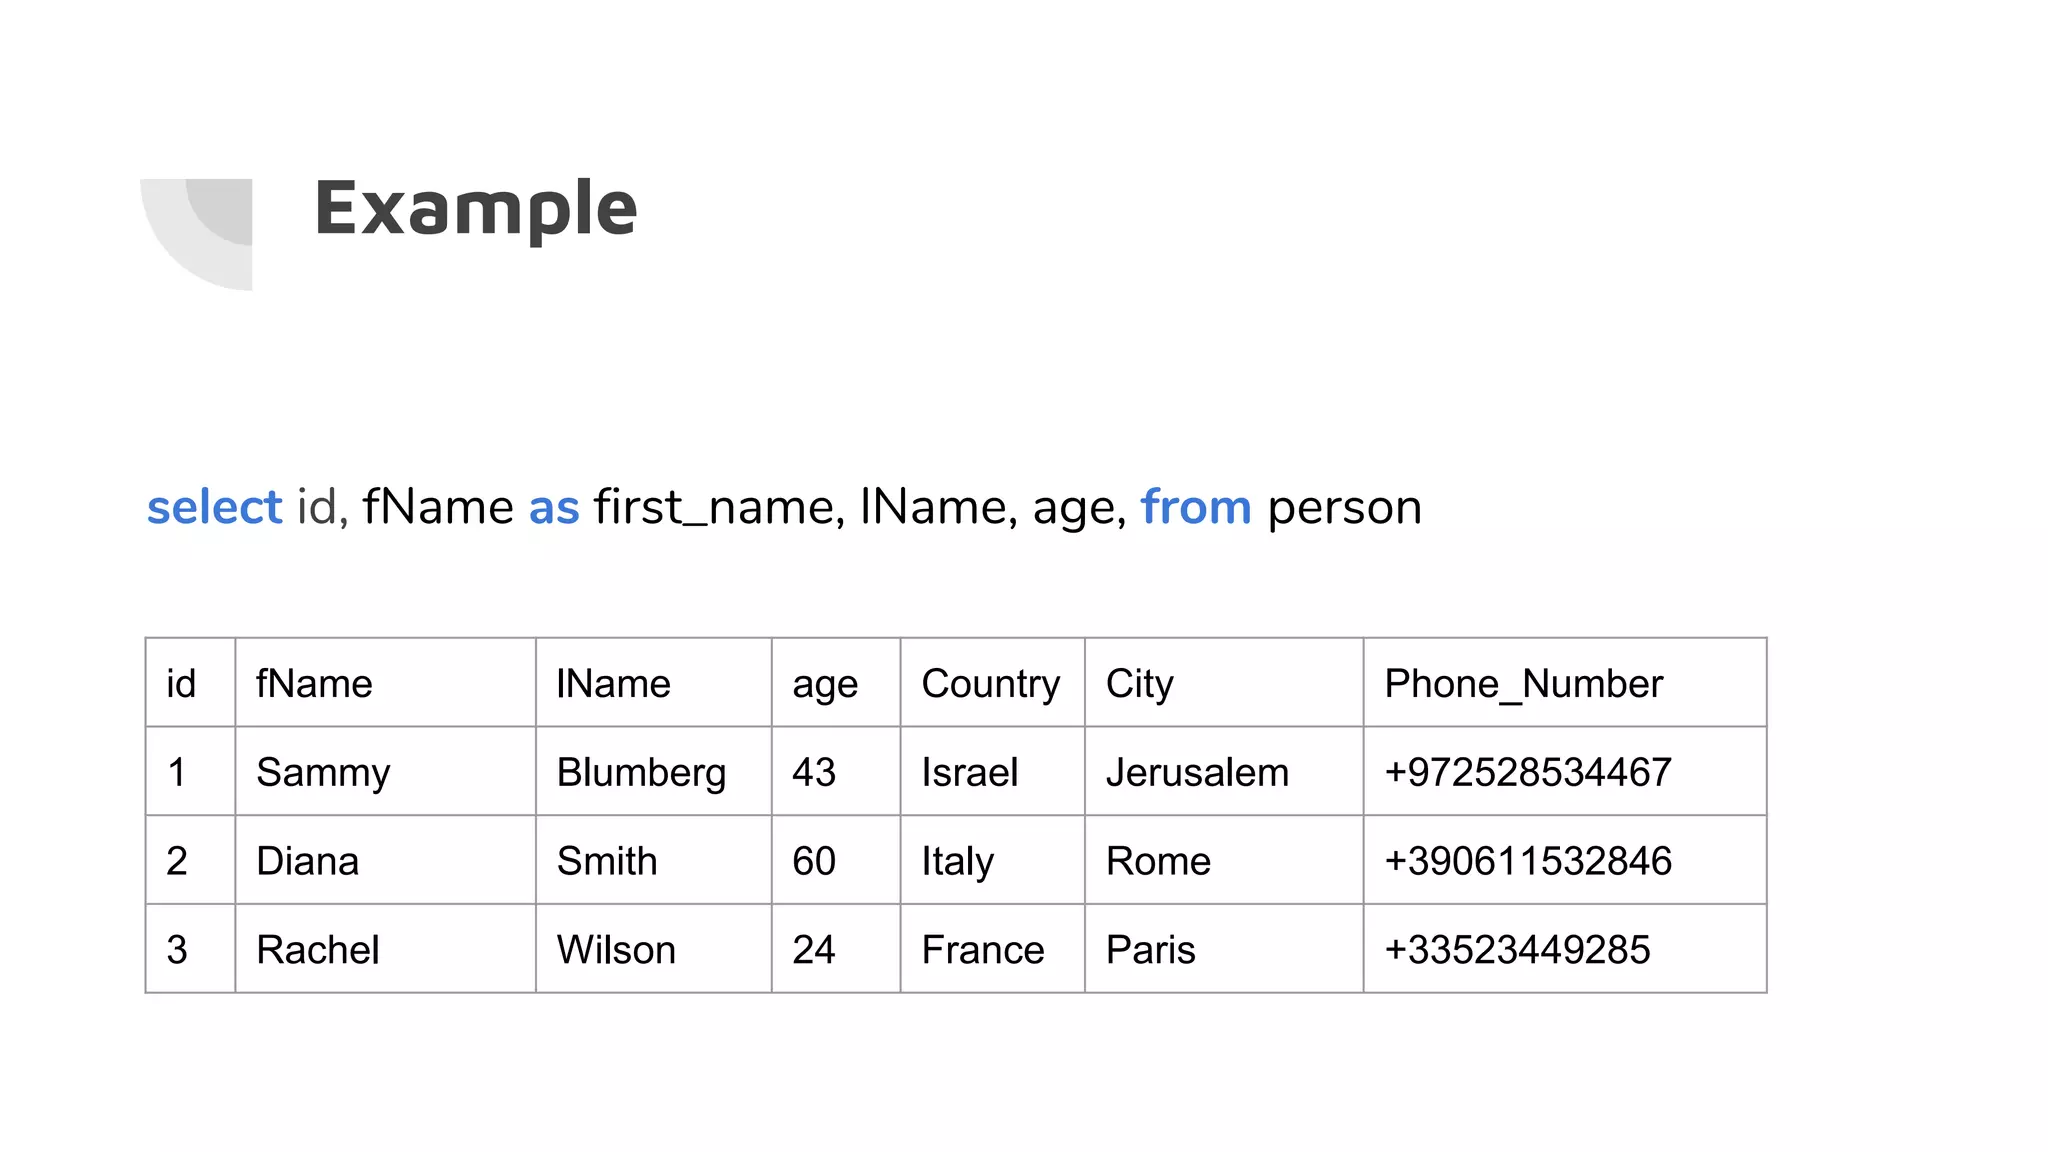2048x1152 pixels.
Task: Click the Rome city cell
Action: [x=1158, y=861]
